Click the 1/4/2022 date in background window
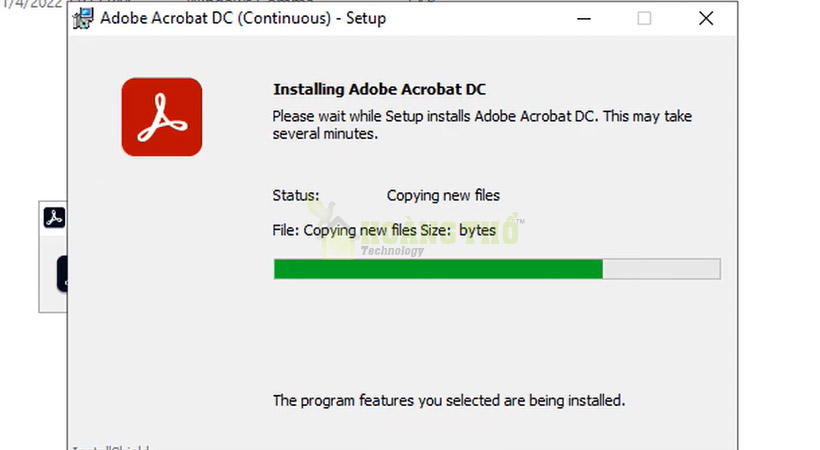 tap(31, 4)
